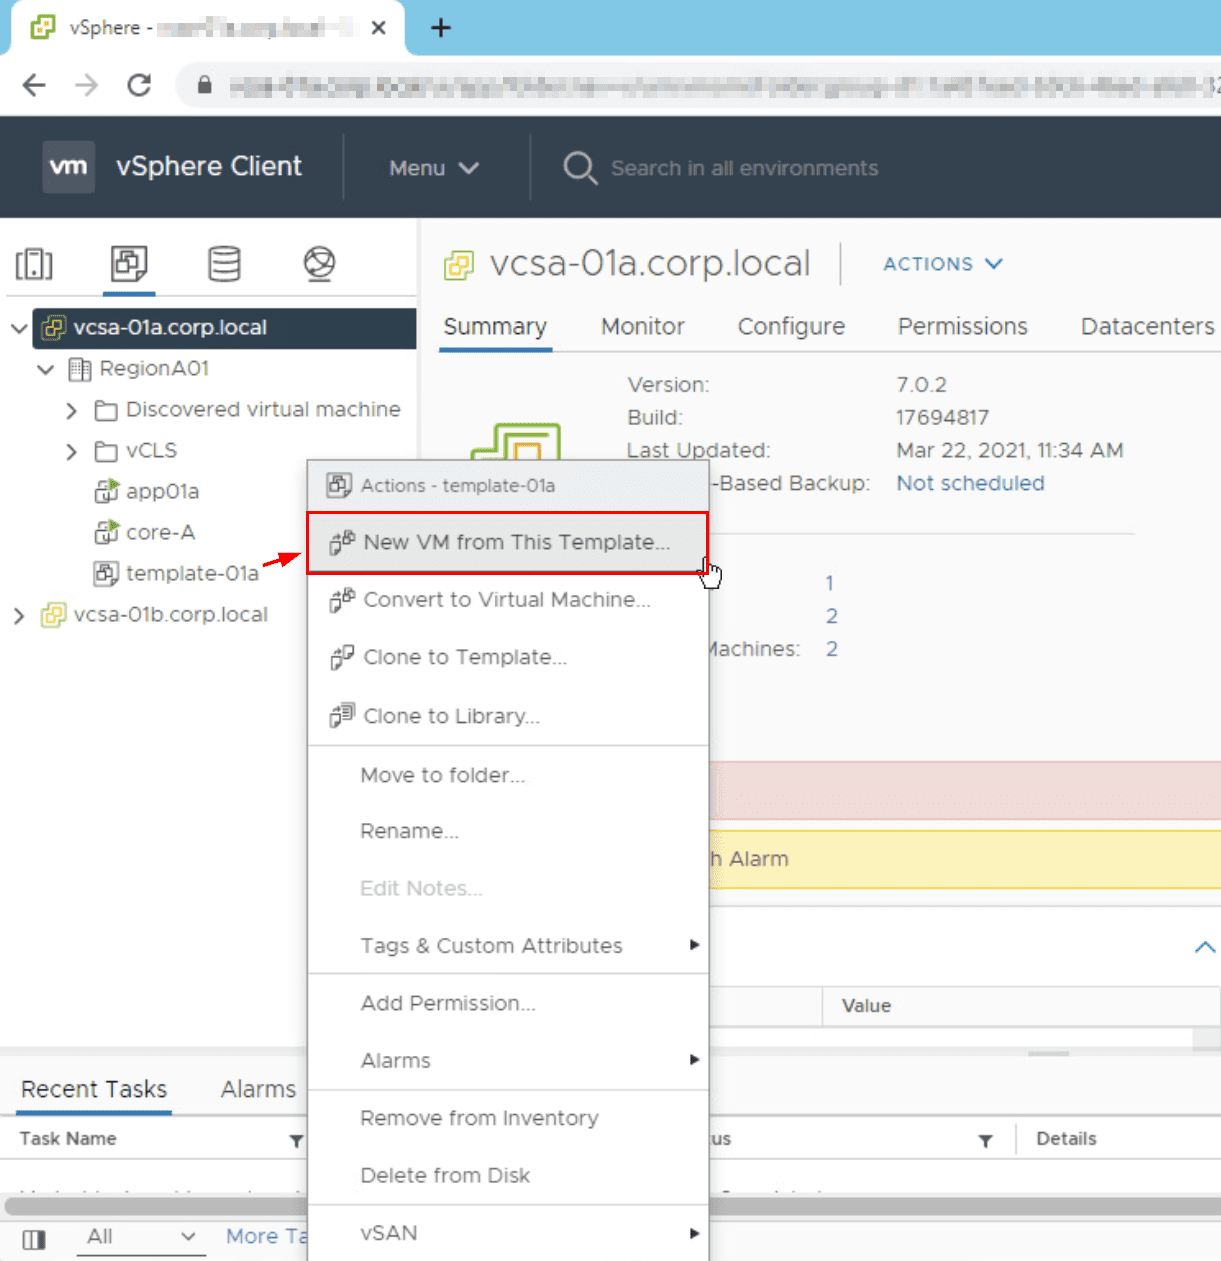
Task: Choose New VM from This Template
Action: (x=508, y=542)
